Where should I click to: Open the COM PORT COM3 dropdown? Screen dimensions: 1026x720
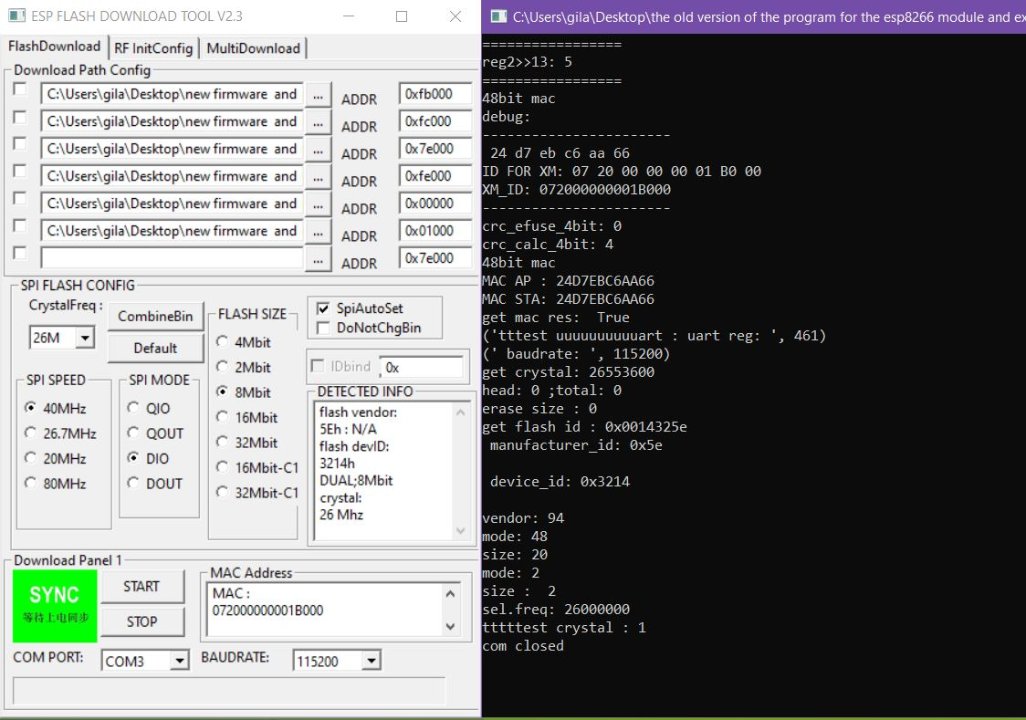click(179, 661)
